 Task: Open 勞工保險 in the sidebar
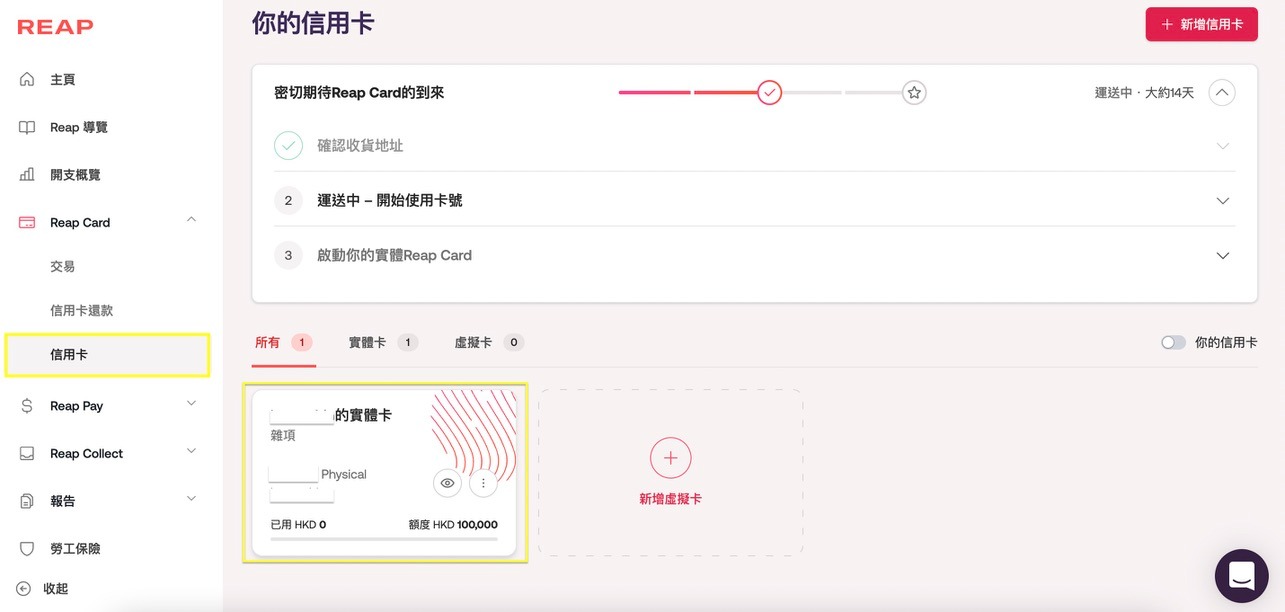click(76, 549)
